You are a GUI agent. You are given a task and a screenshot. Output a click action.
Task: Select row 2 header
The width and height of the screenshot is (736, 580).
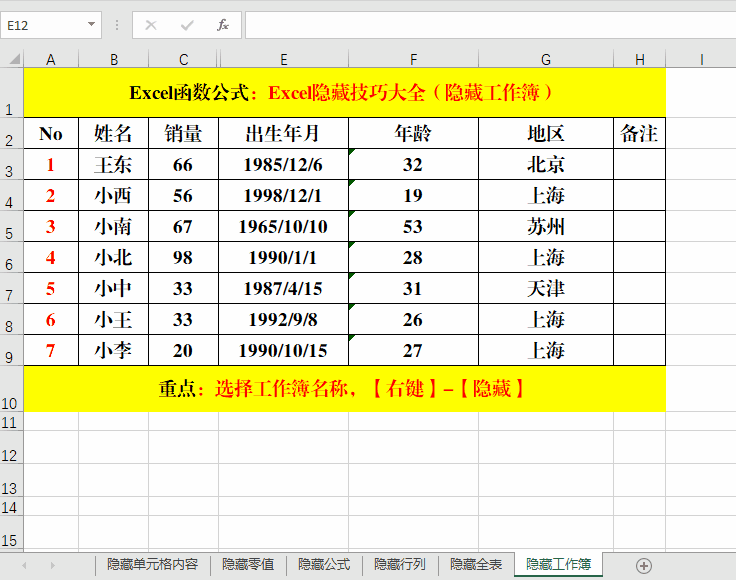[x=11, y=133]
